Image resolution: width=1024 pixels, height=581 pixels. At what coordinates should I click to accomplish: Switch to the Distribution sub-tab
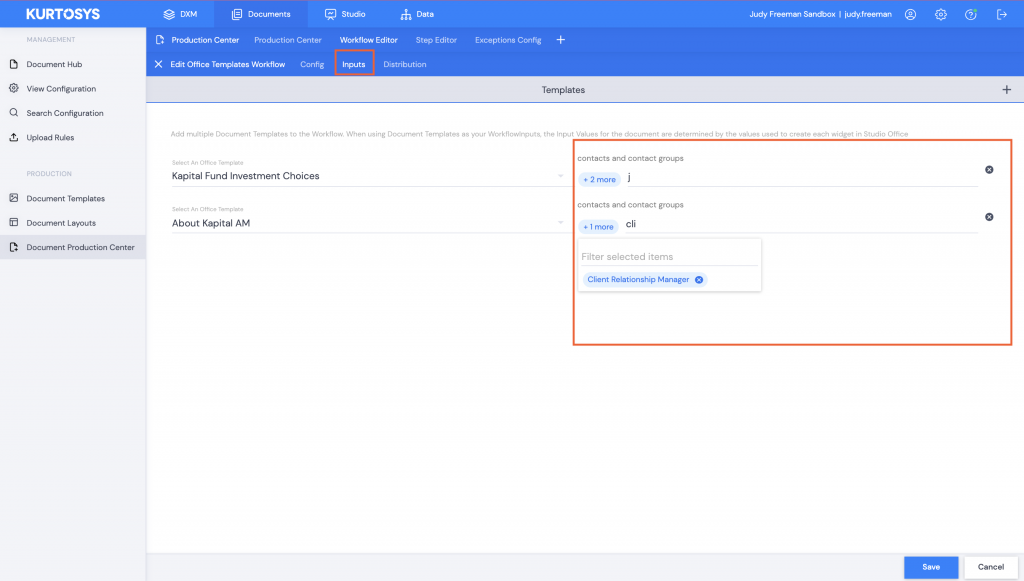pos(405,64)
